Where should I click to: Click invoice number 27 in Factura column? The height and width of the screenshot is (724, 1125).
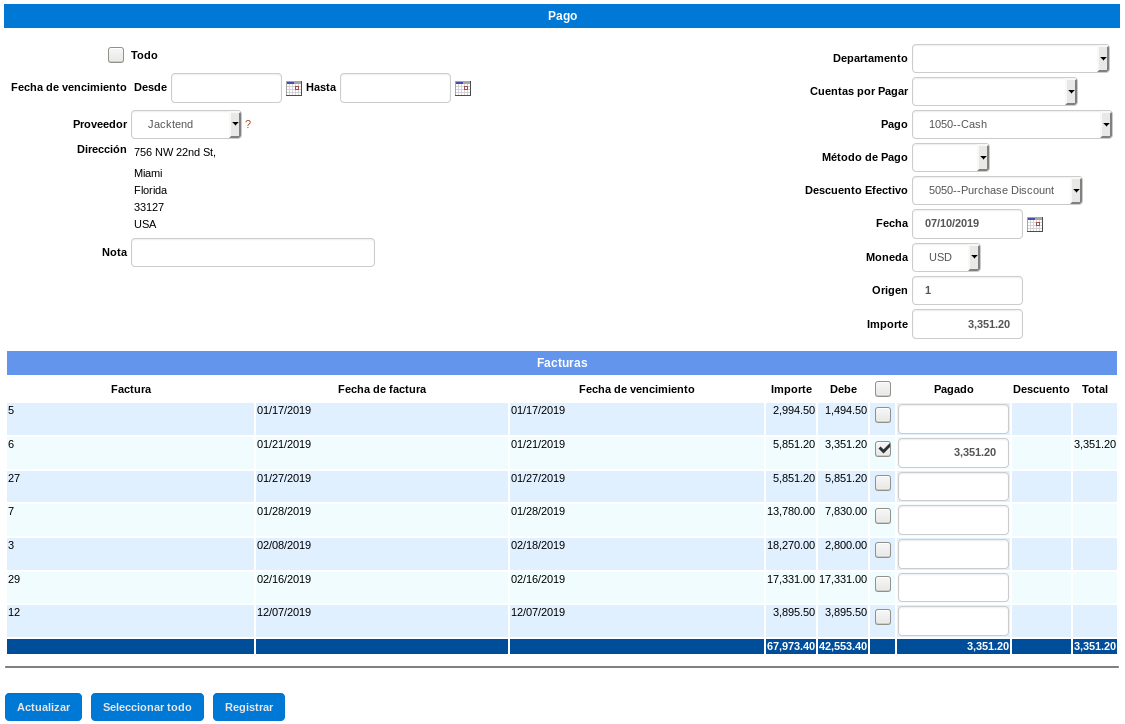(14, 479)
